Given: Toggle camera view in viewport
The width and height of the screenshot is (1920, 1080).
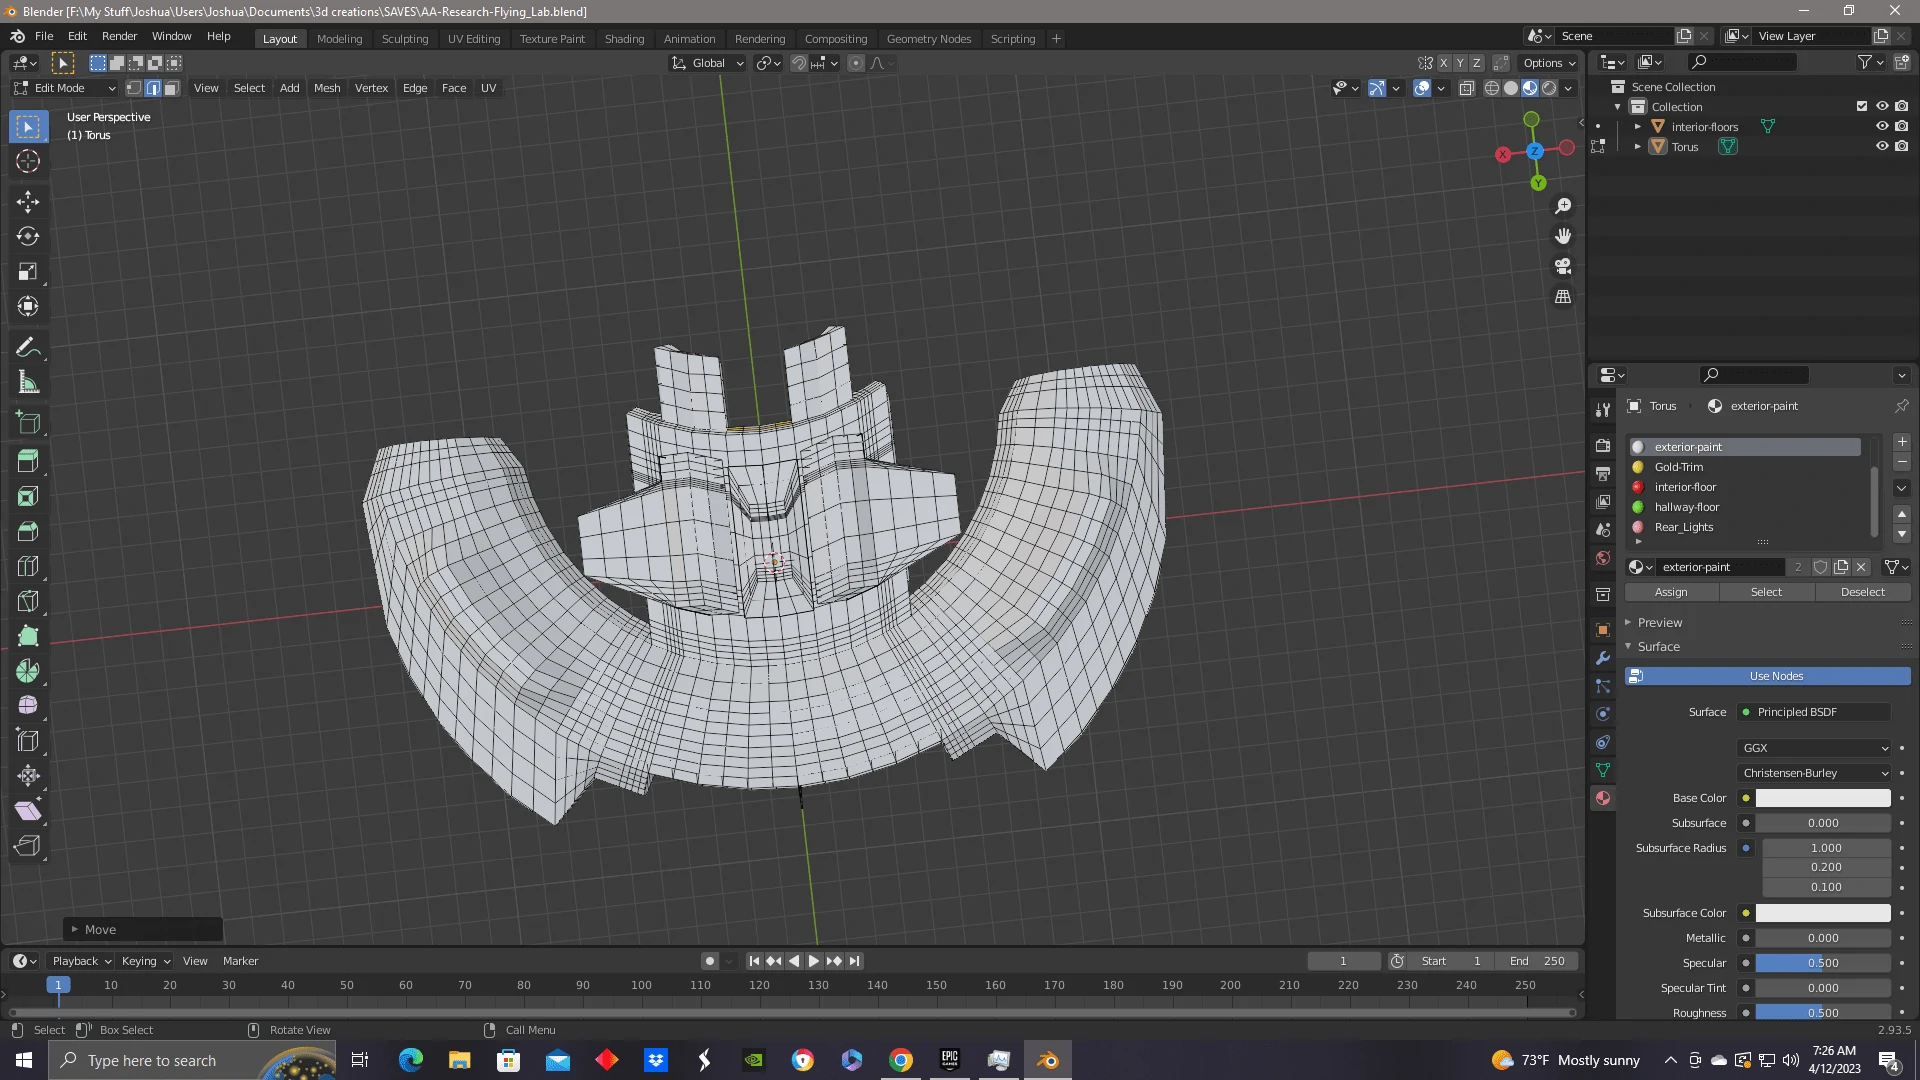Looking at the screenshot, I should coord(1563,267).
